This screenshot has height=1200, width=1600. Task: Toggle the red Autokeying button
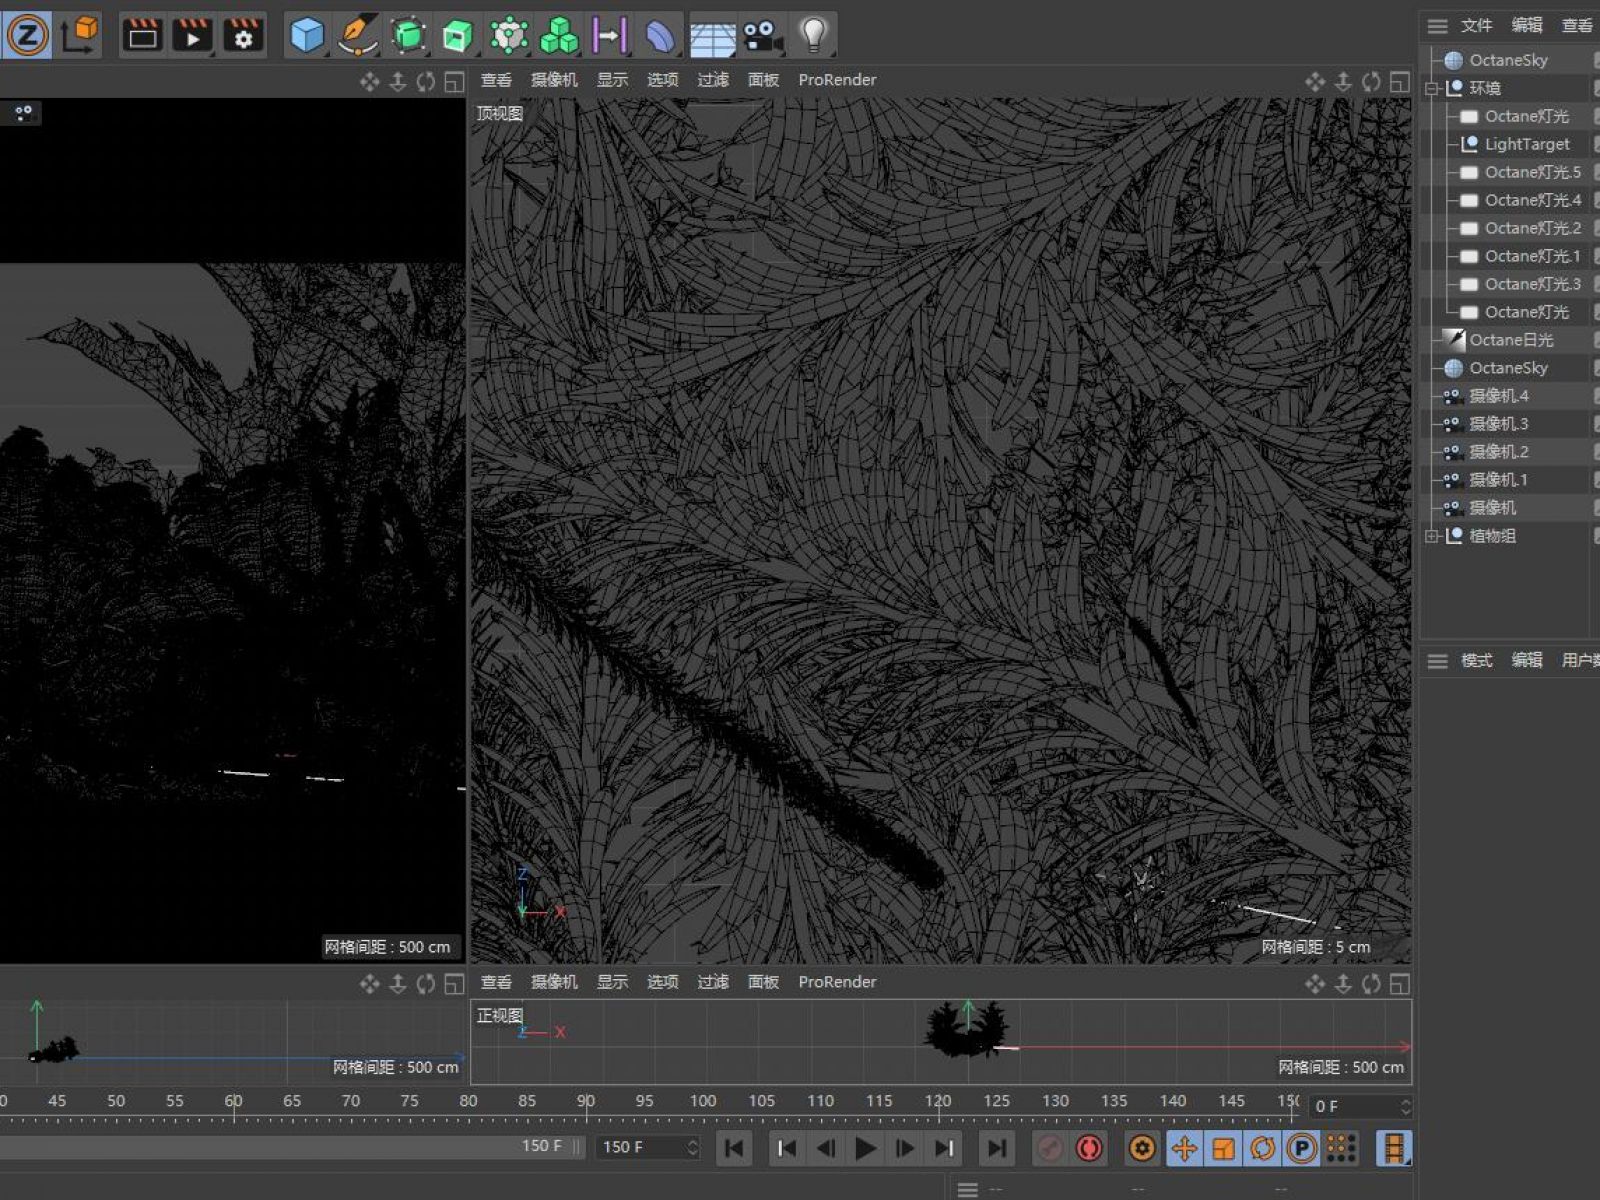1089,1148
